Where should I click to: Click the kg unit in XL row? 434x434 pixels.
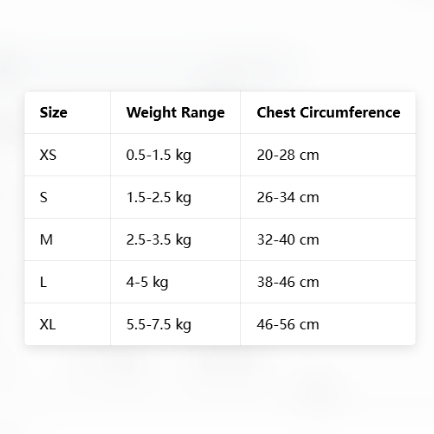pos(183,325)
